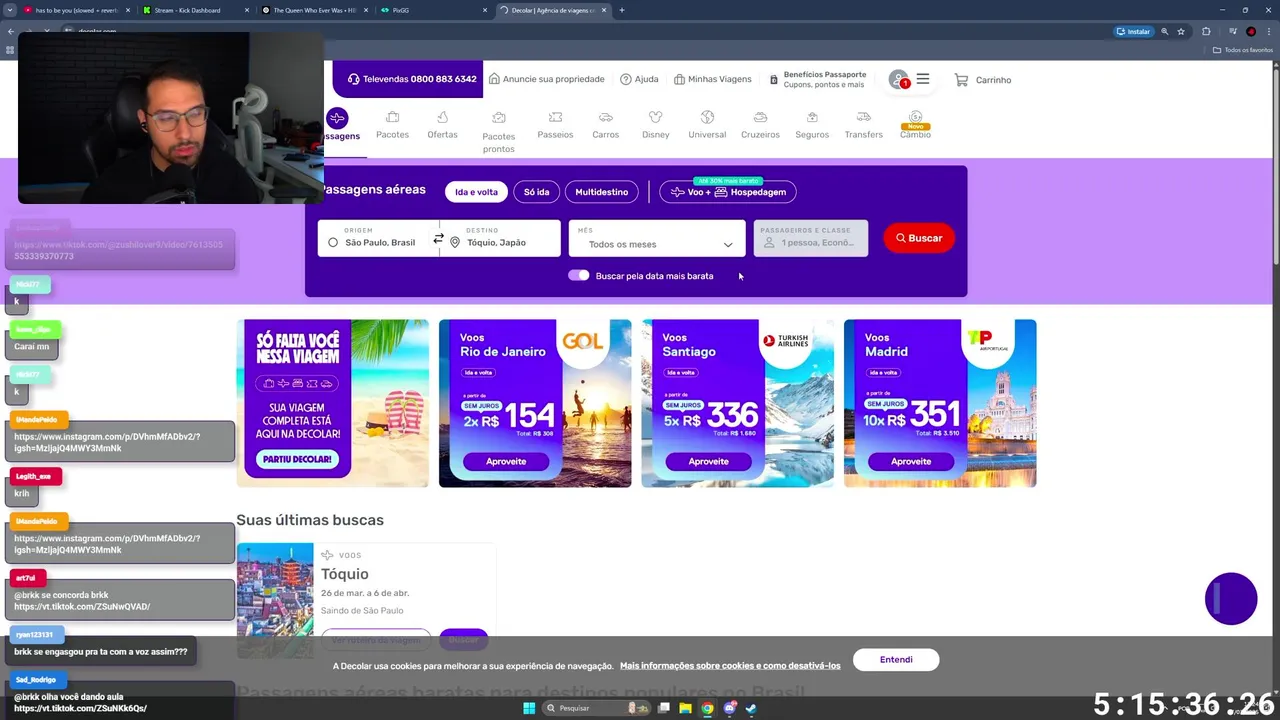Open the Ajuda help link
This screenshot has height=720, width=1280.
click(639, 79)
